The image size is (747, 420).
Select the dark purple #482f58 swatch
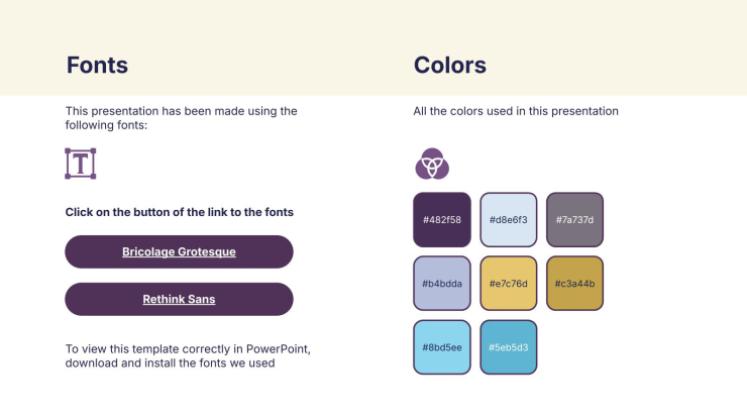pyautogui.click(x=442, y=220)
